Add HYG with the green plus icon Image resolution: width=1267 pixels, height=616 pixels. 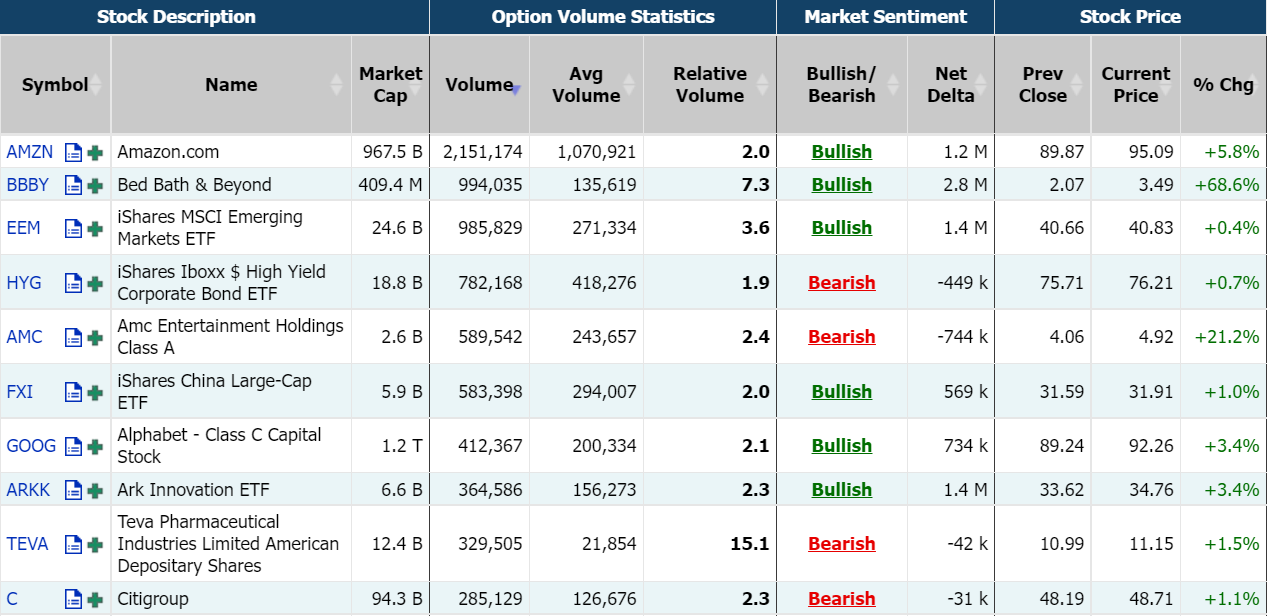pos(95,284)
